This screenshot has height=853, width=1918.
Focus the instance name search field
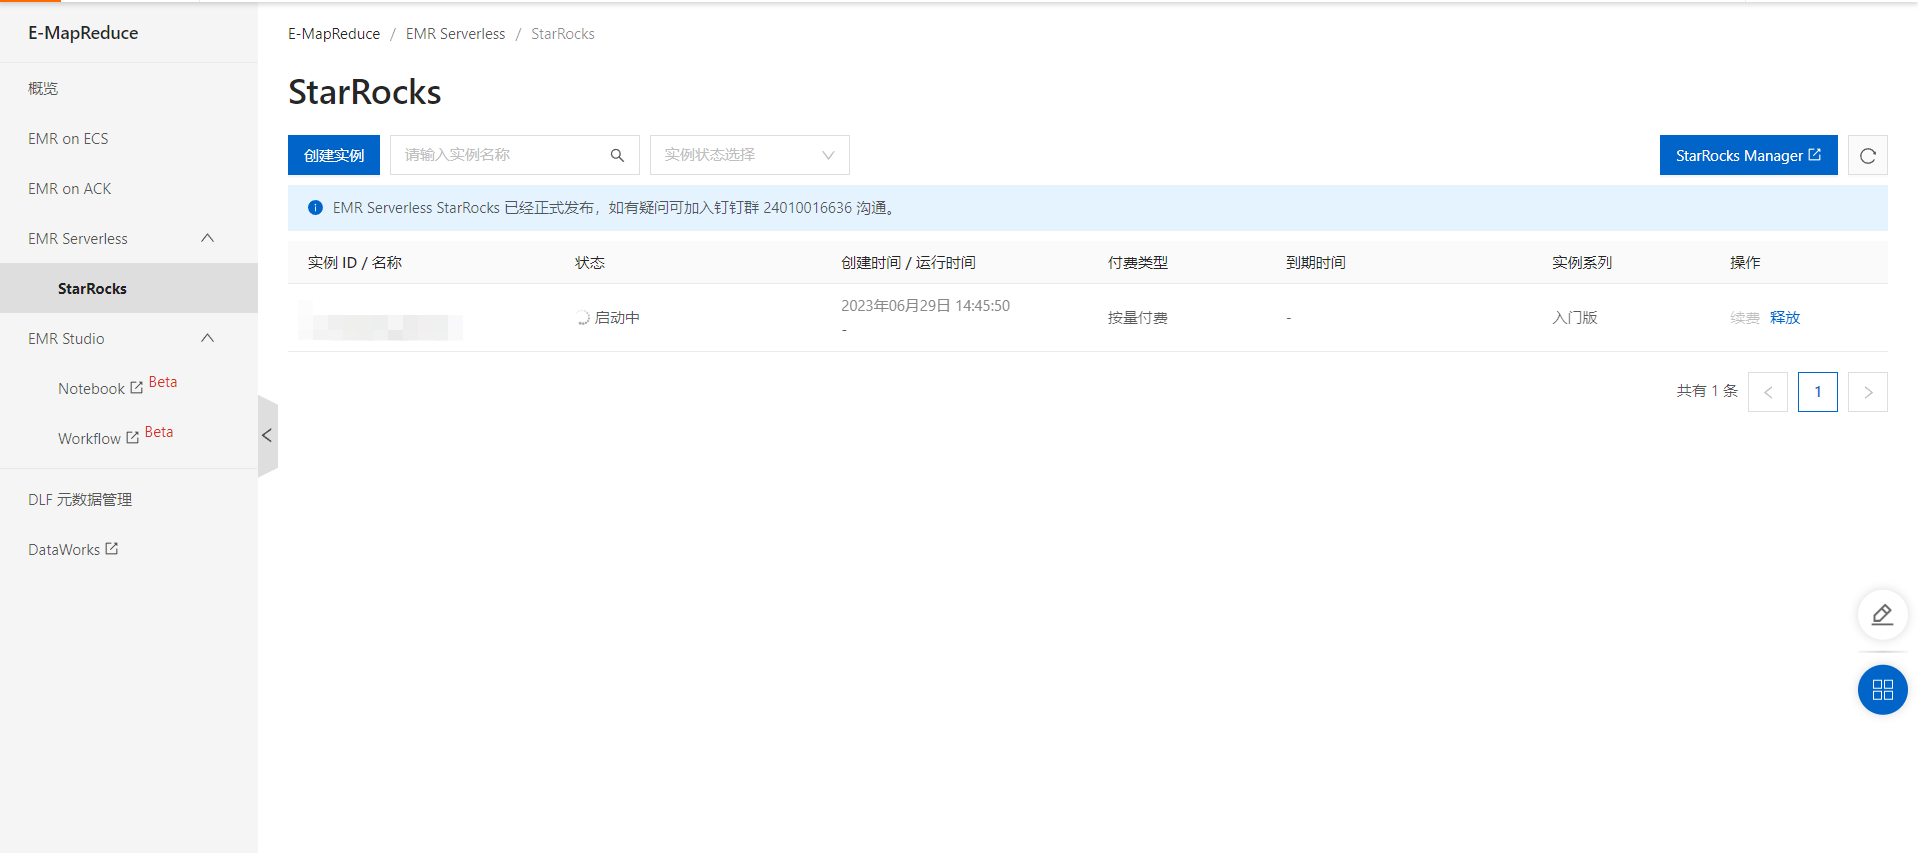tap(500, 155)
